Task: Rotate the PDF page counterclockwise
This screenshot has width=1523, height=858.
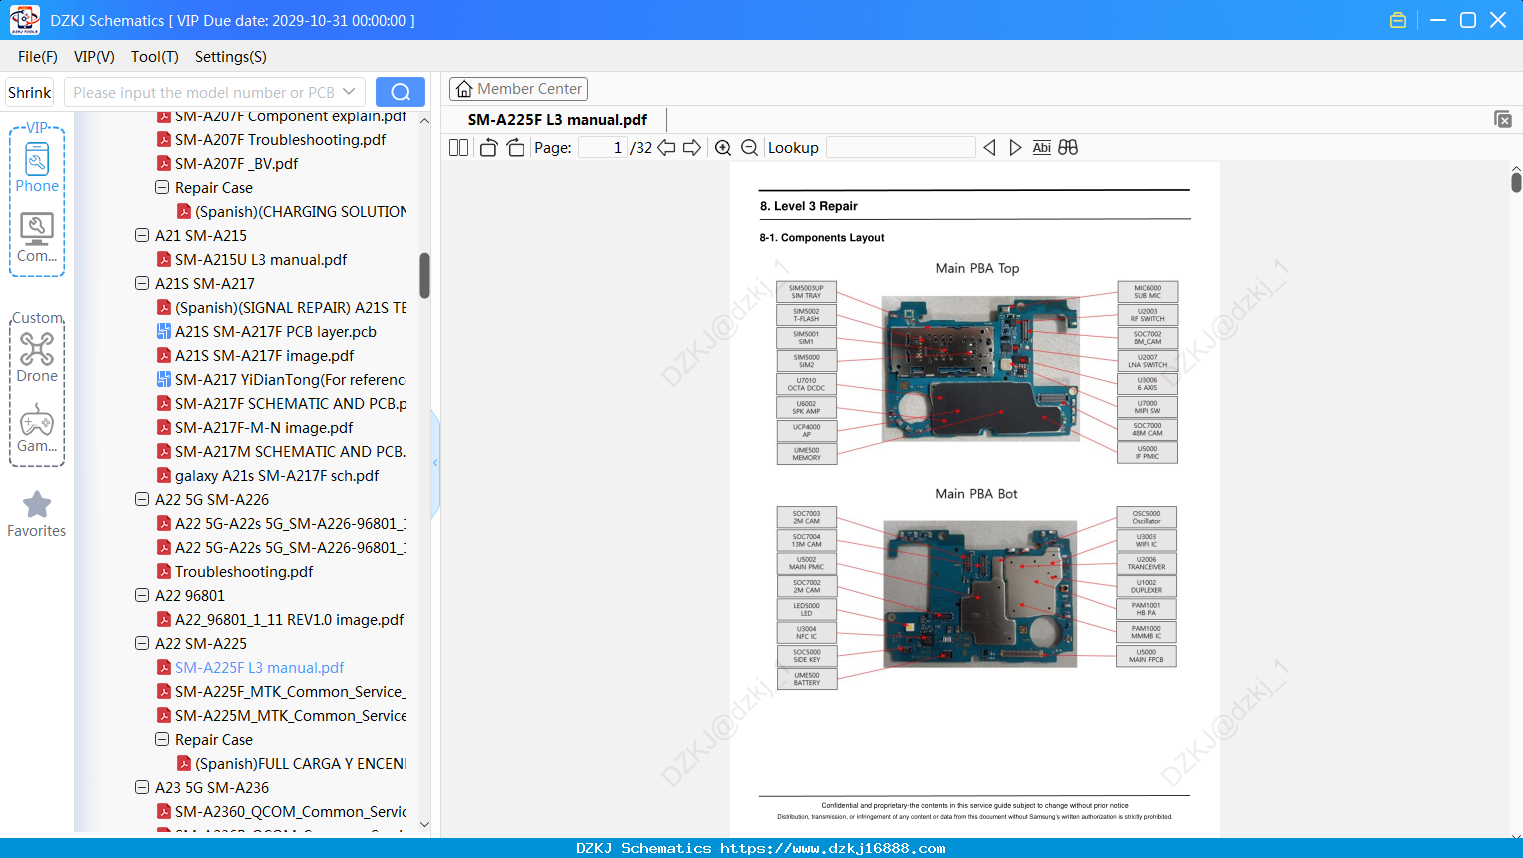Action: (488, 148)
